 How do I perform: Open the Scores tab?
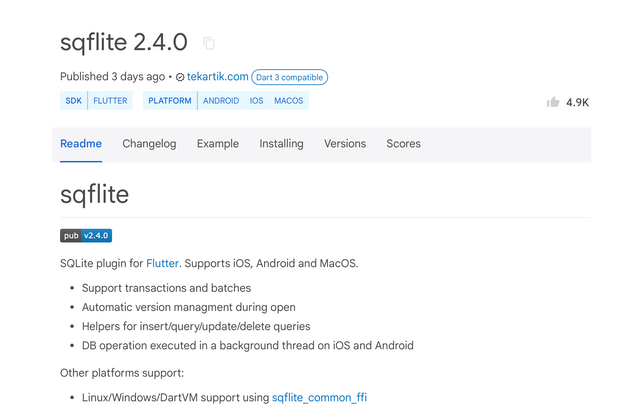click(x=403, y=144)
